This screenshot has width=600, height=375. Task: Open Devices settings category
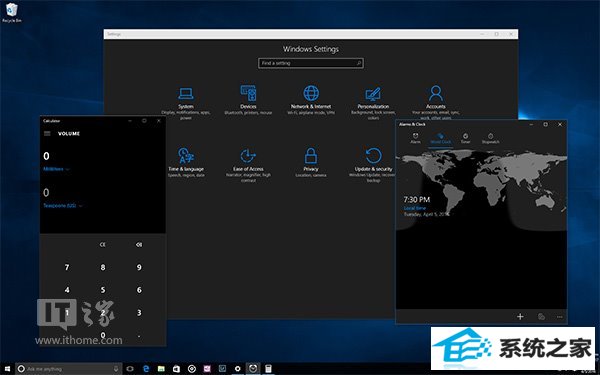click(x=248, y=99)
